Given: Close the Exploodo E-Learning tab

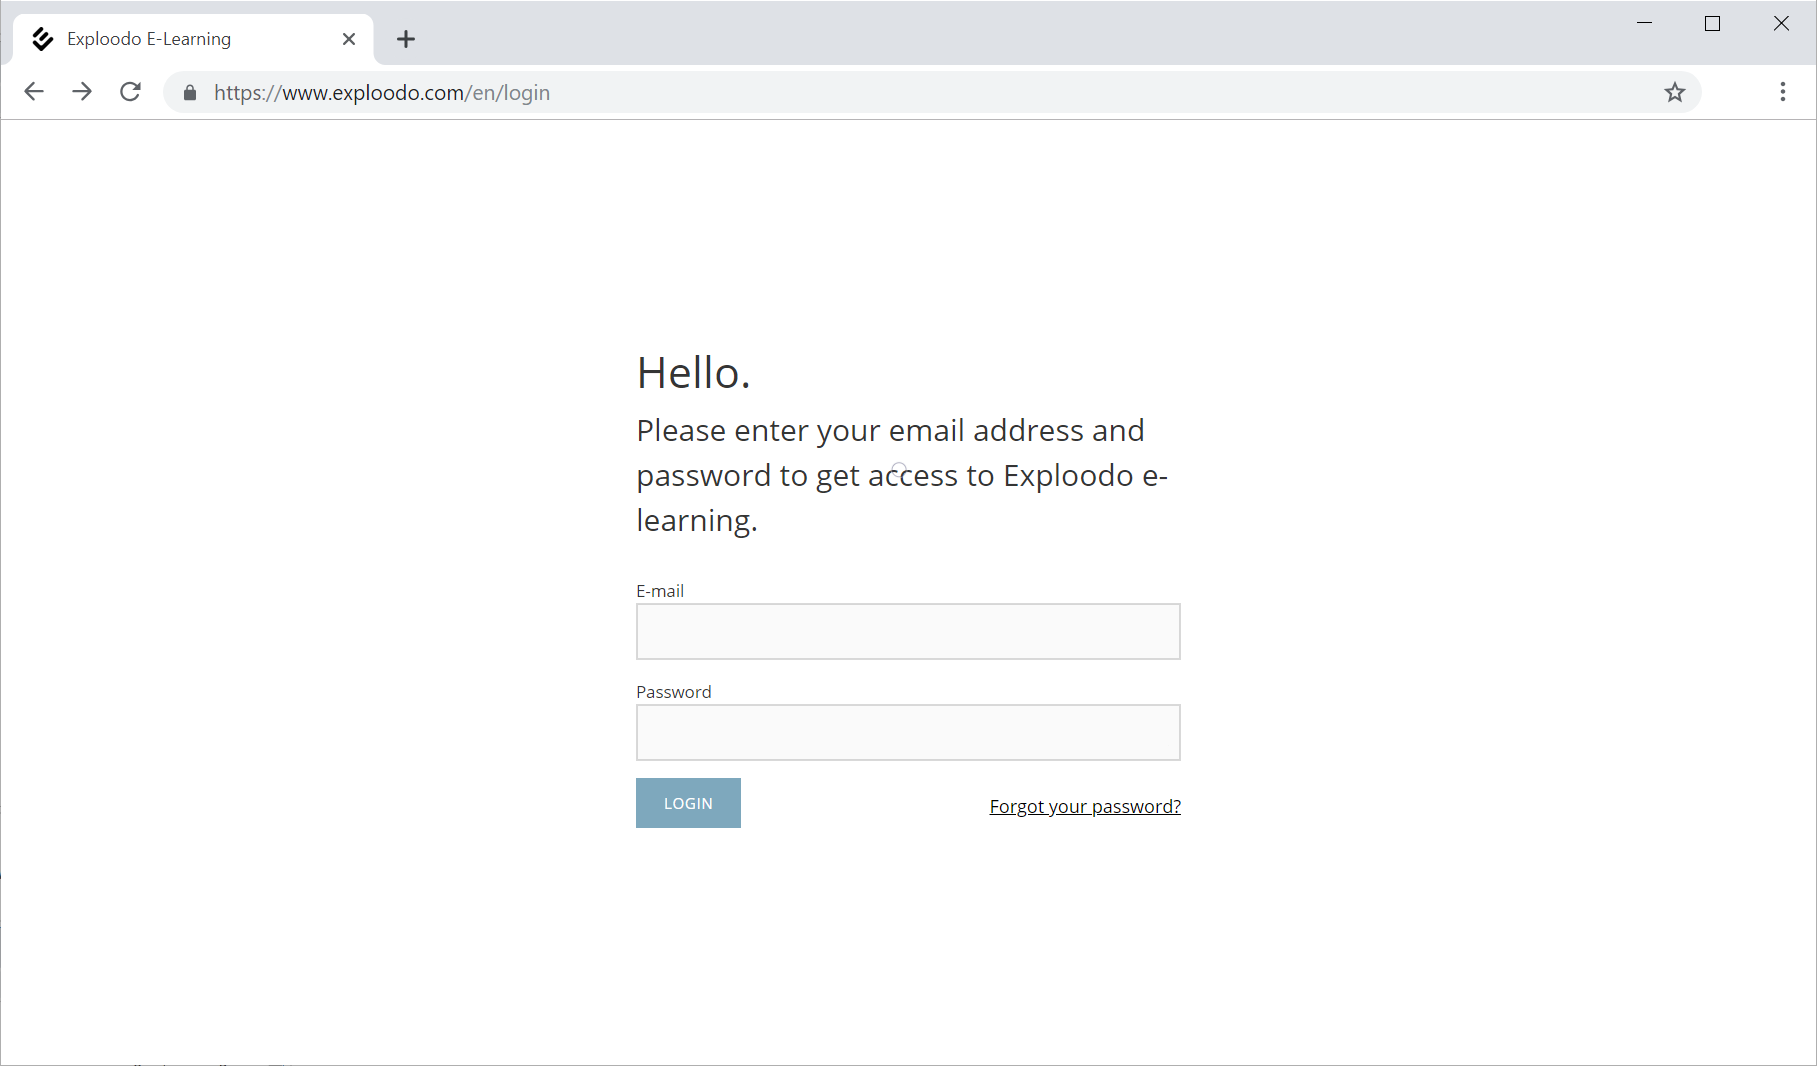Looking at the screenshot, I should tap(349, 39).
